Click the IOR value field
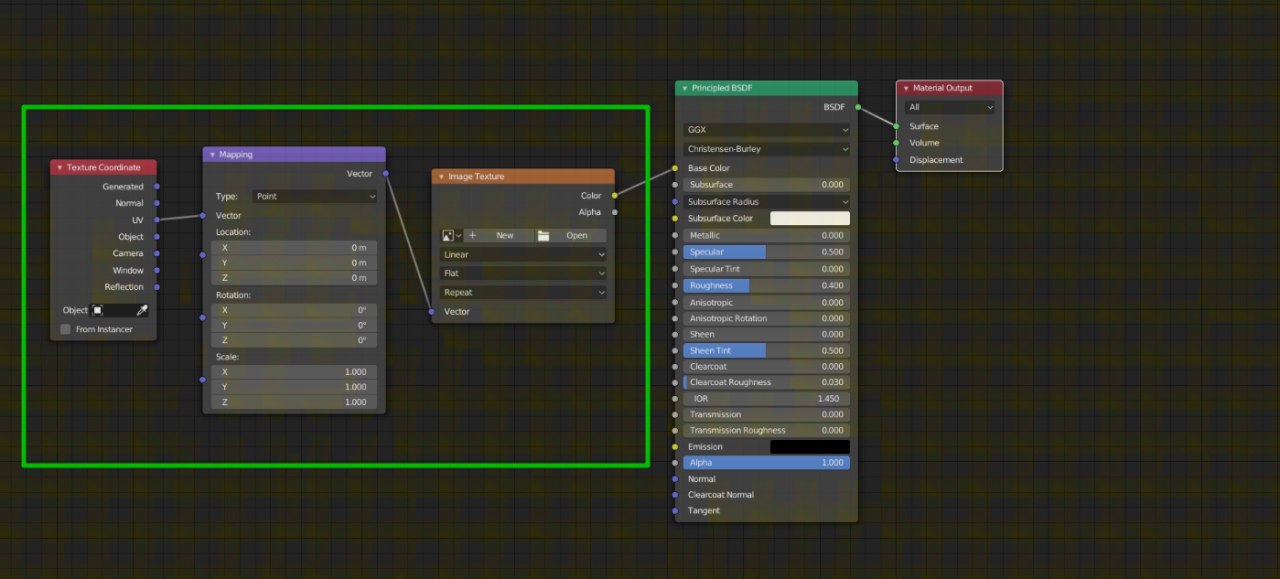The image size is (1280, 579). tap(767, 398)
